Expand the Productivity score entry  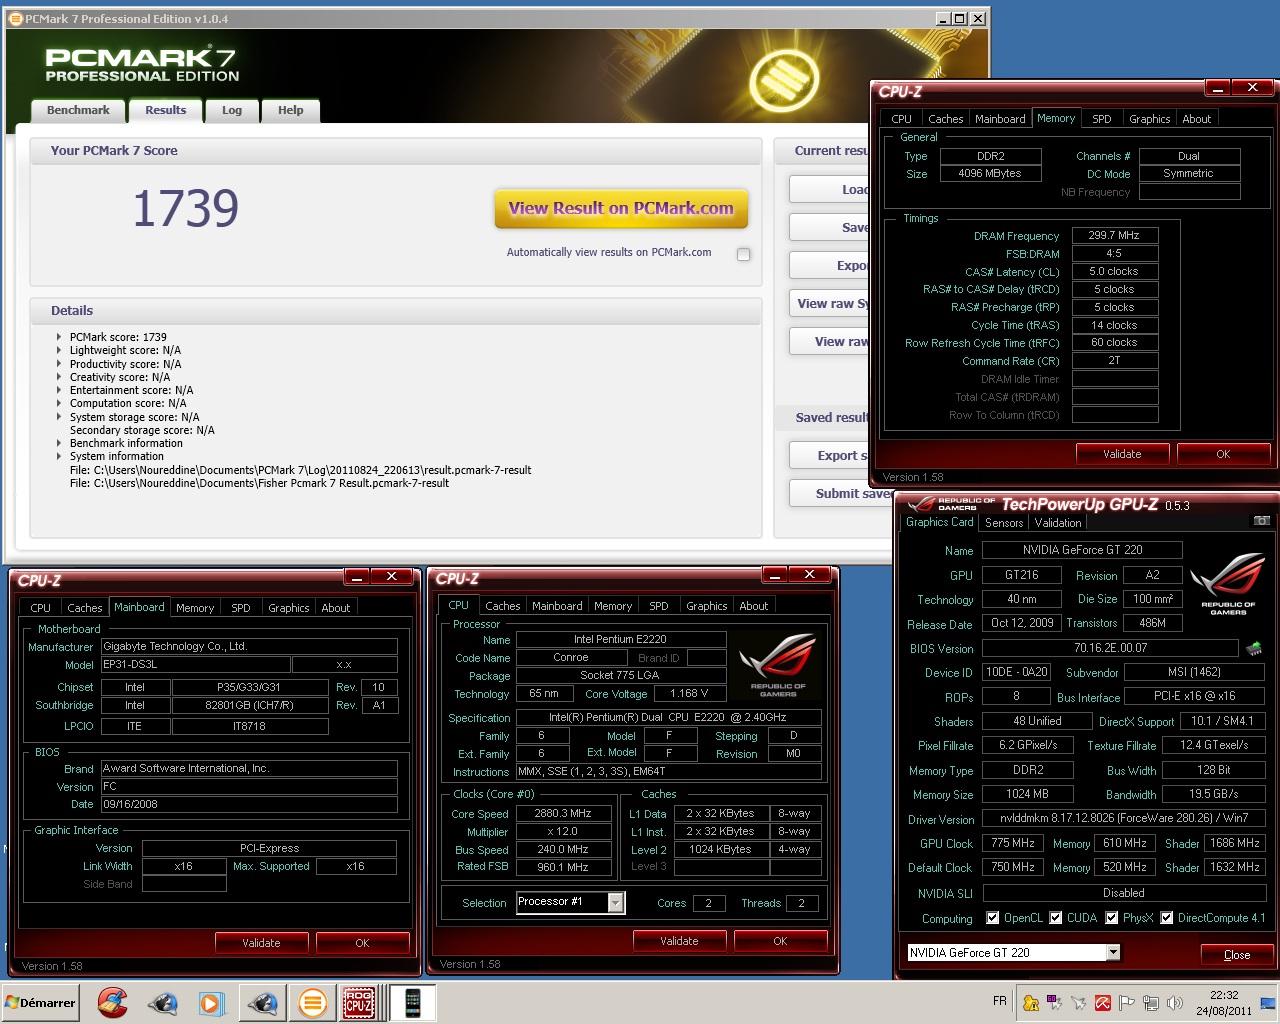(x=59, y=364)
